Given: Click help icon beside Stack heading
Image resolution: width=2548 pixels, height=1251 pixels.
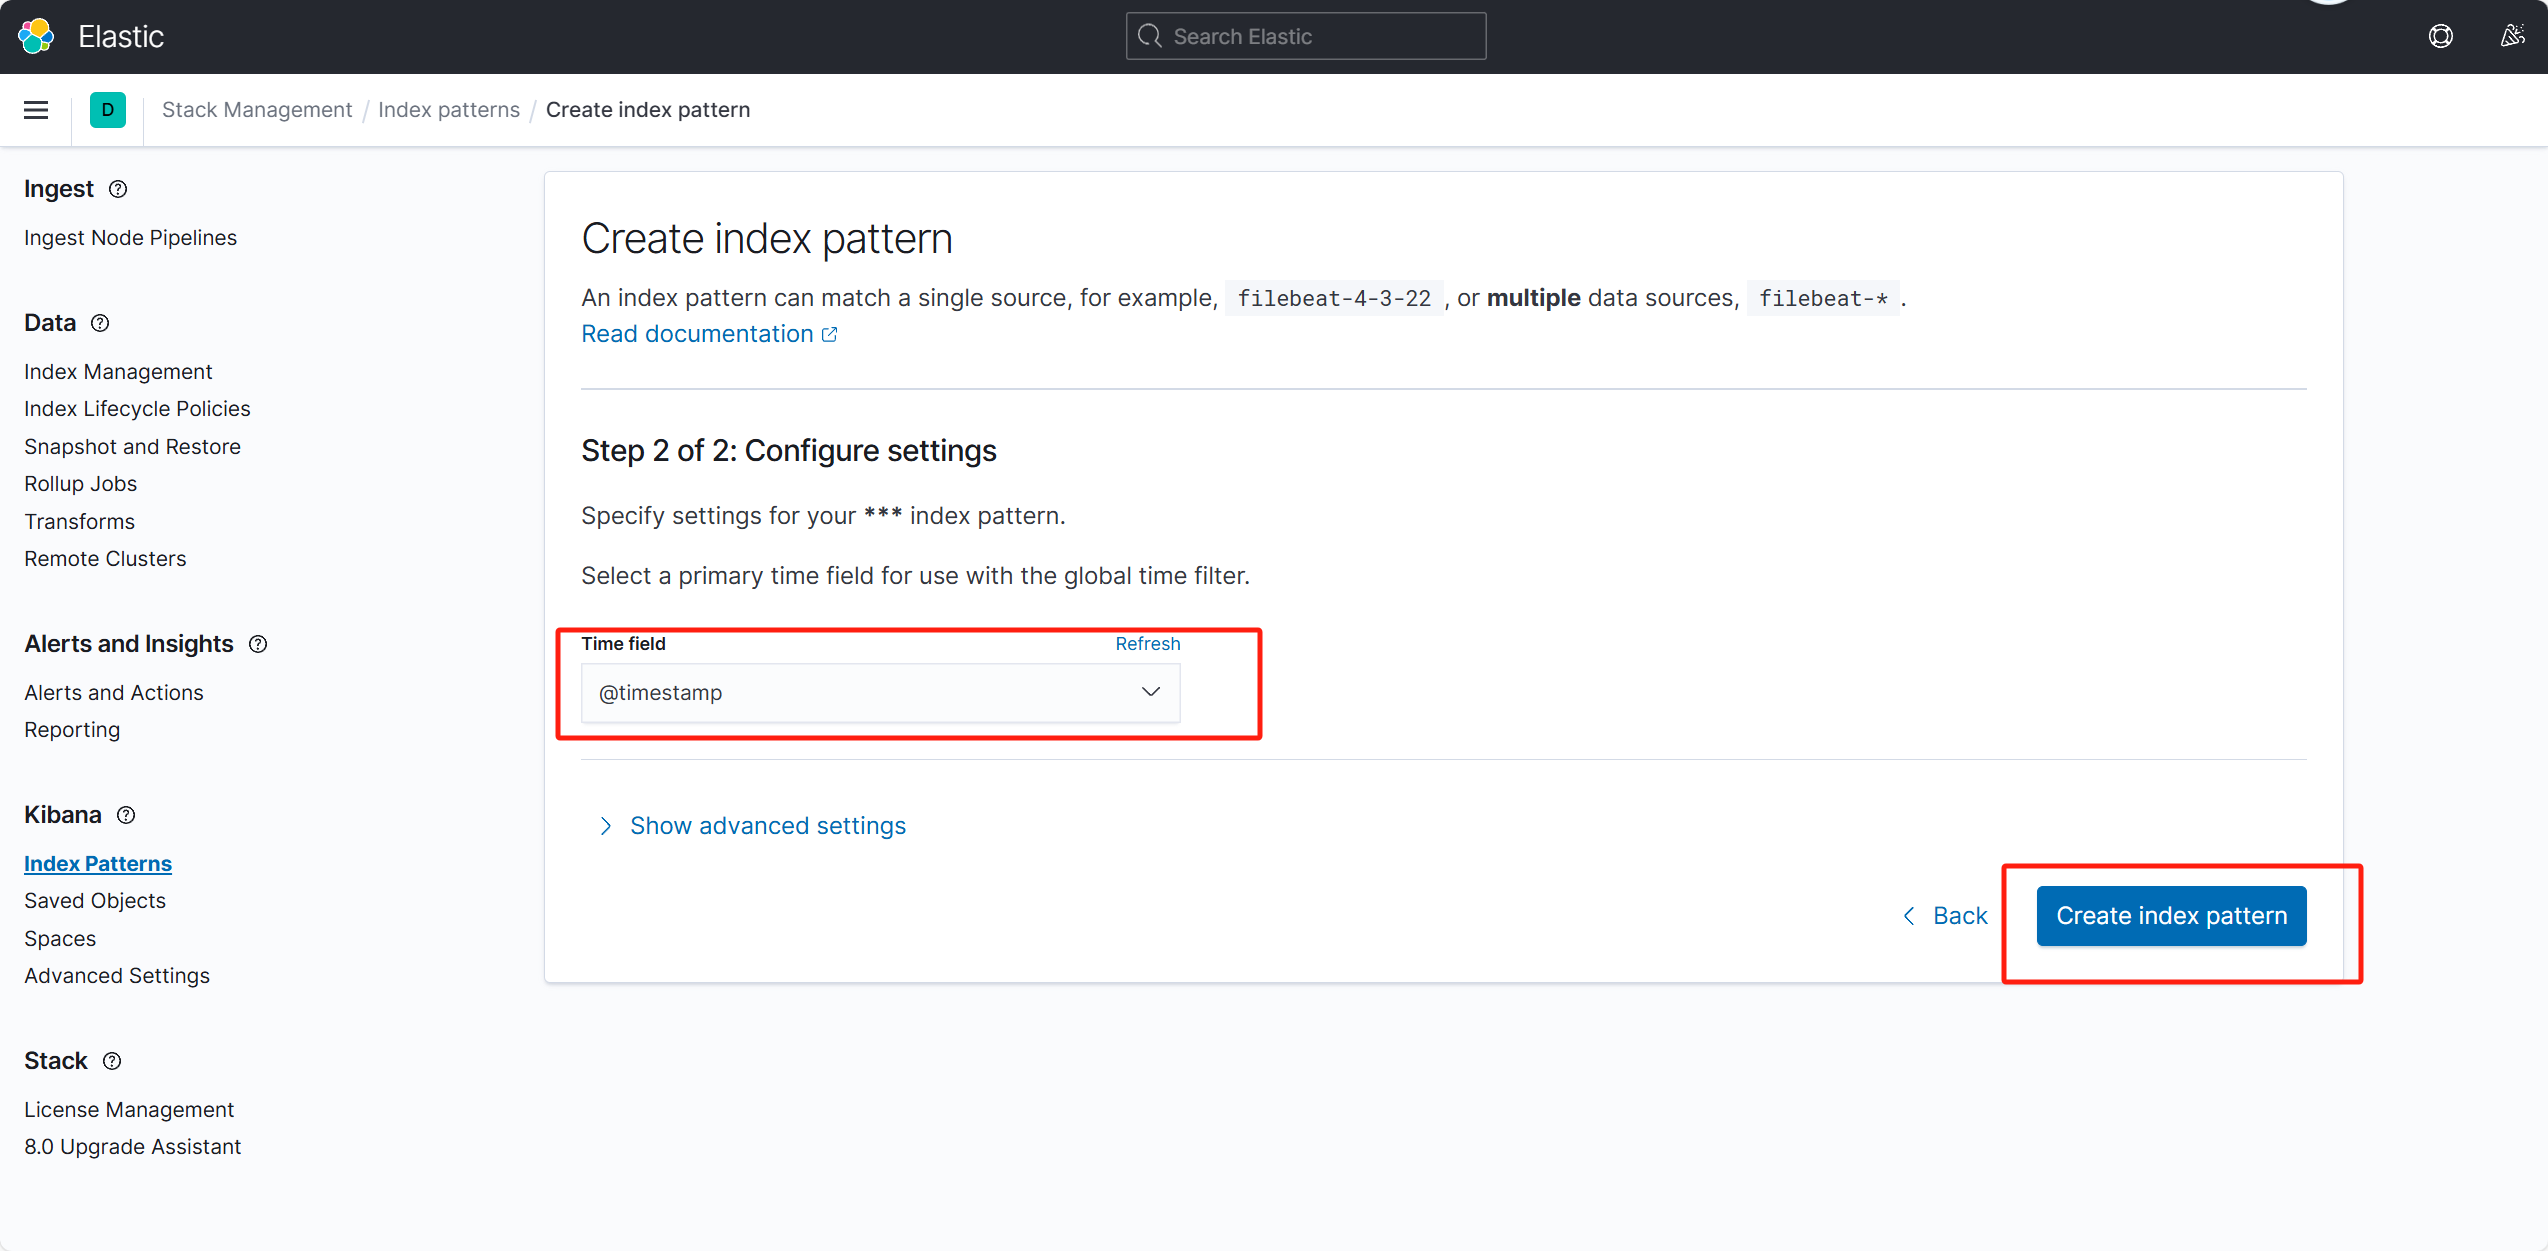Looking at the screenshot, I should (x=112, y=1061).
